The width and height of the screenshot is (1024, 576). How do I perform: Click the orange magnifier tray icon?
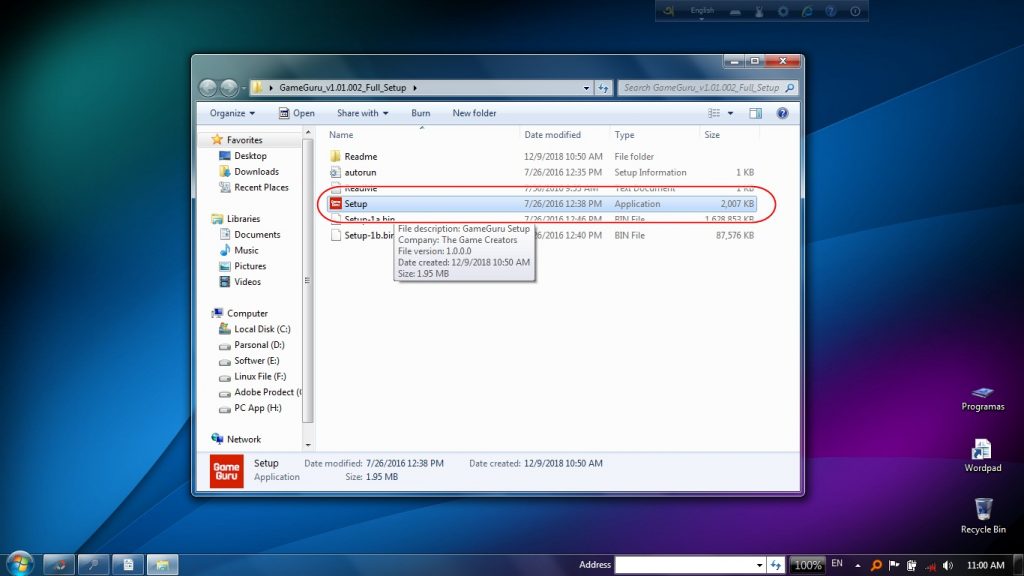coord(876,566)
